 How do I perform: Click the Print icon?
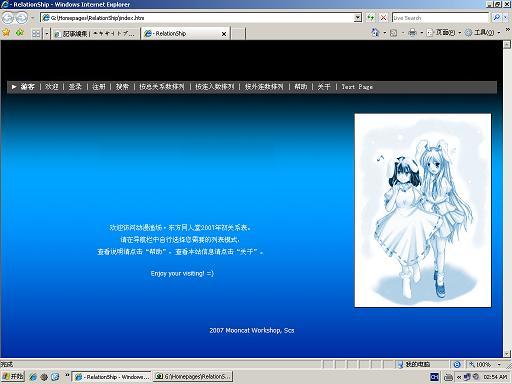413,32
